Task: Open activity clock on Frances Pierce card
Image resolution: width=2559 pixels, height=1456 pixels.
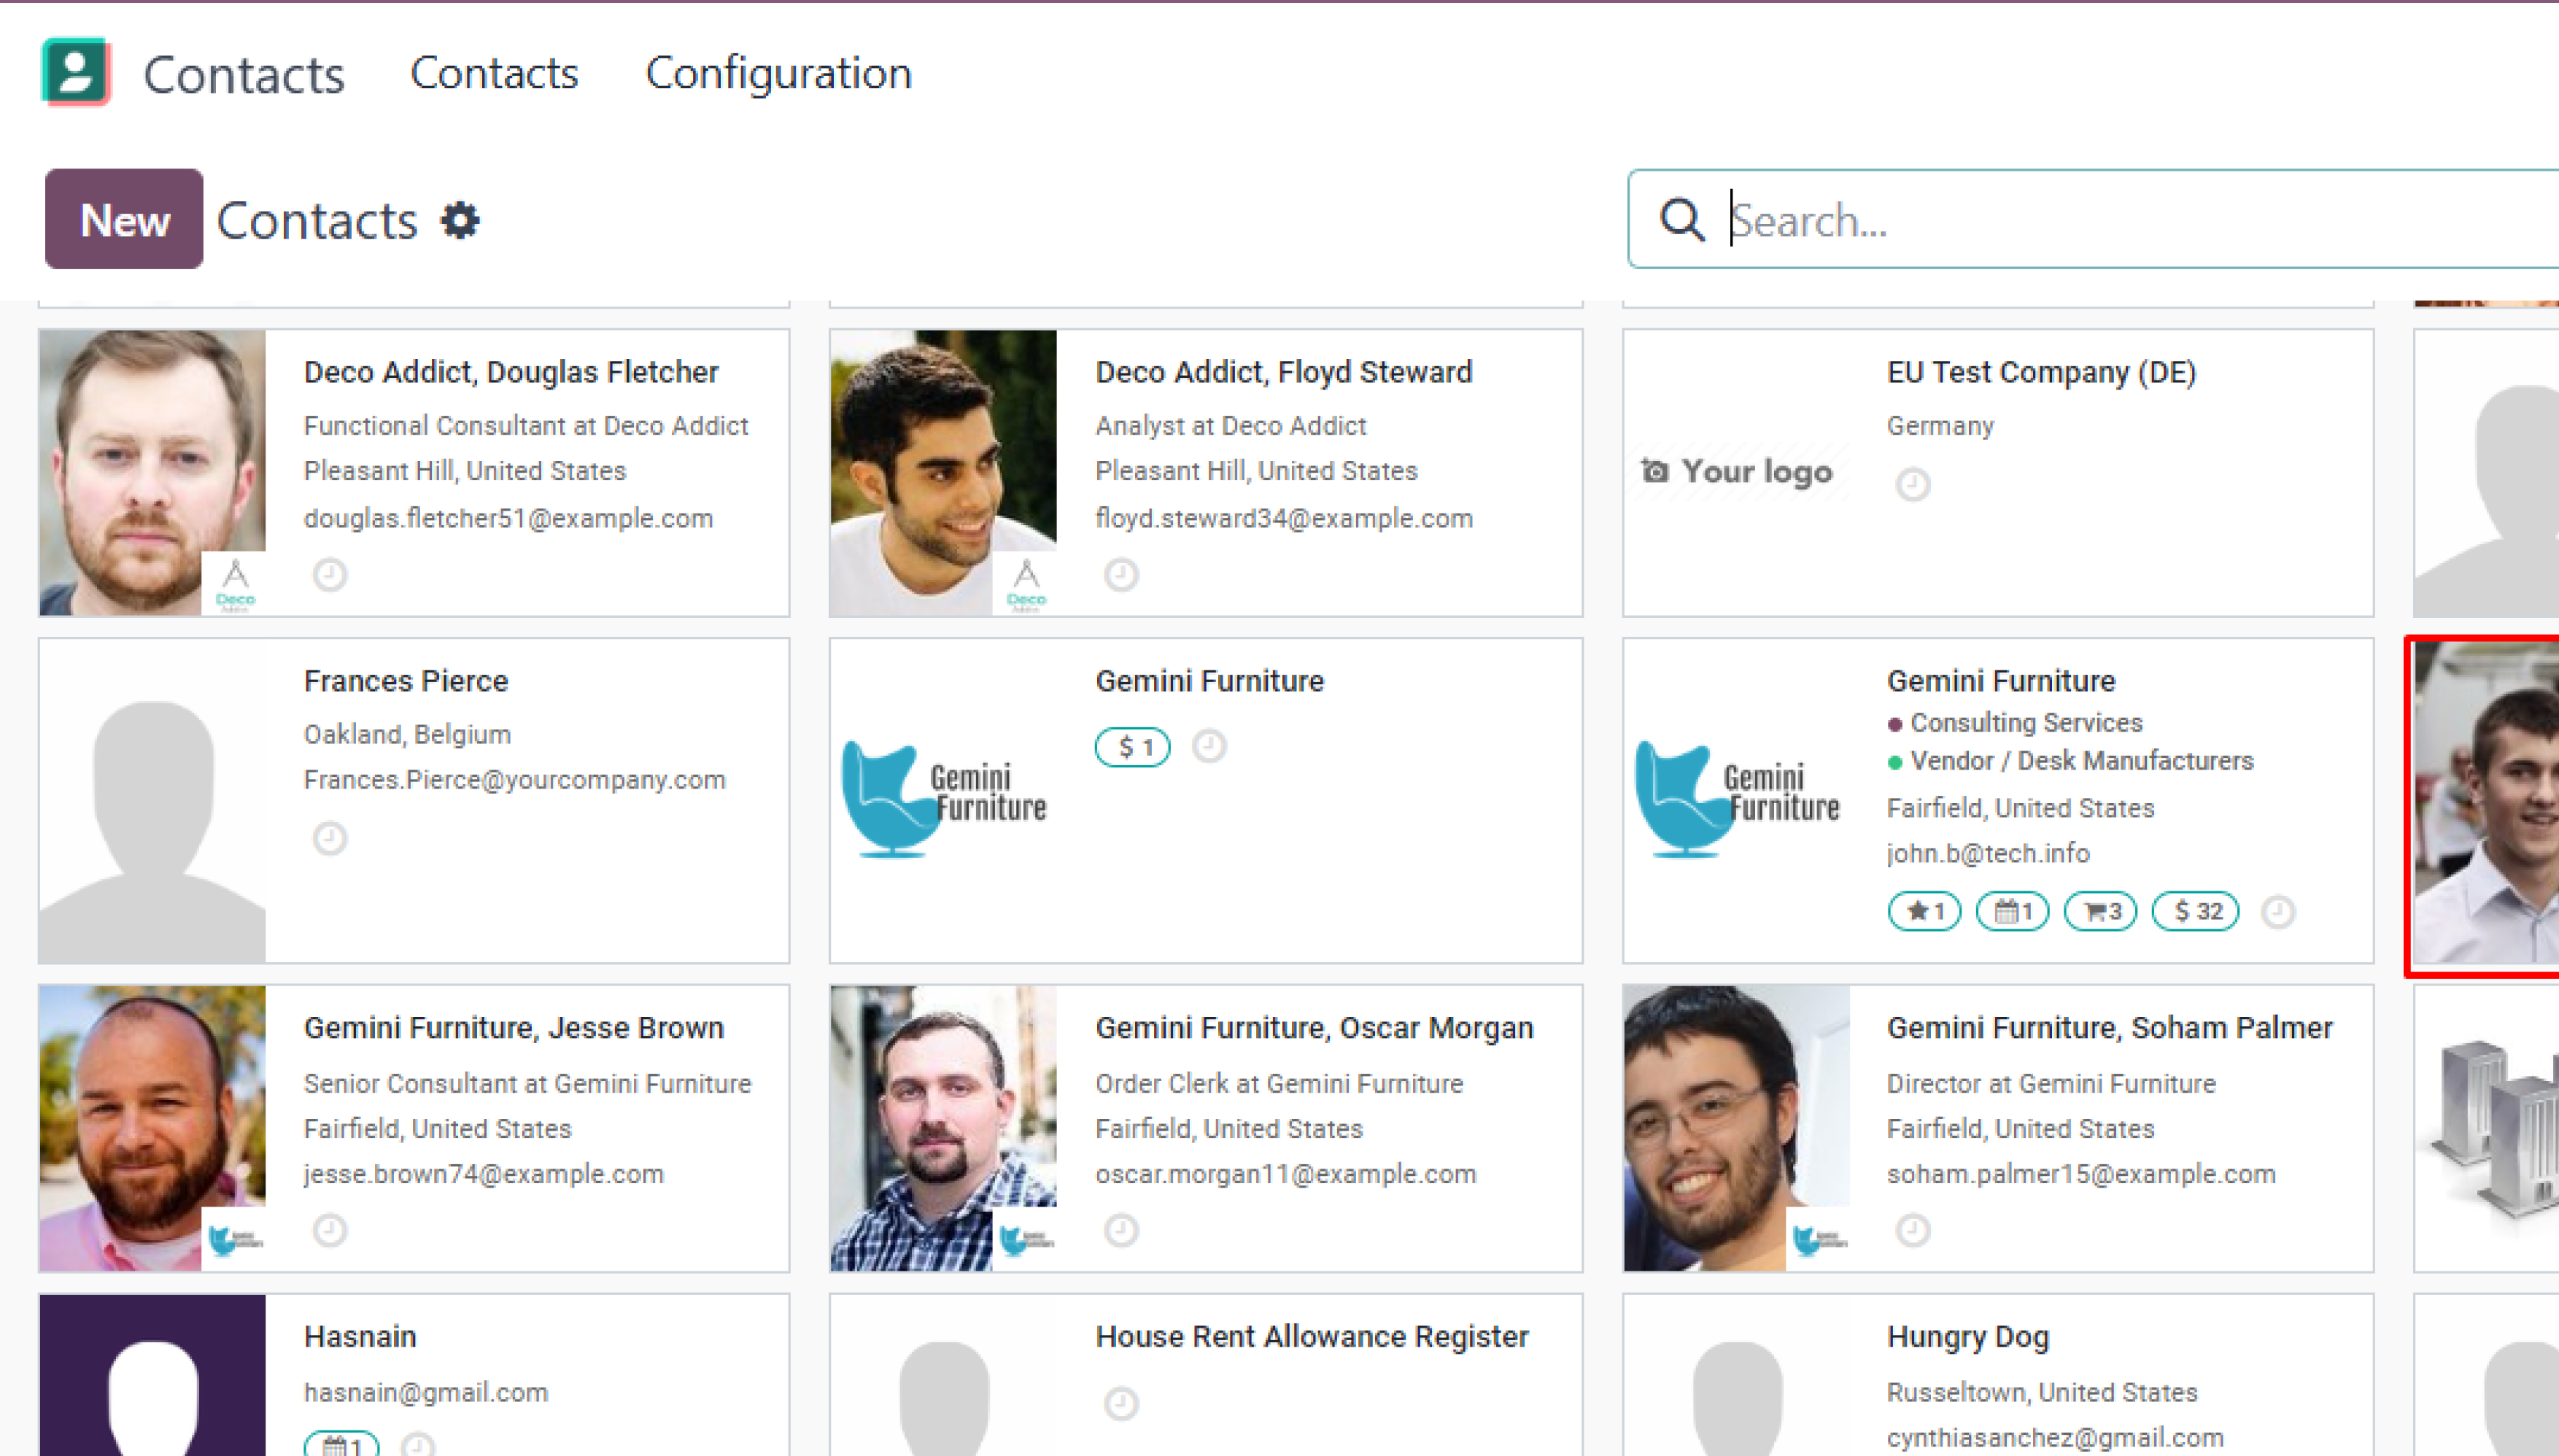Action: click(329, 838)
